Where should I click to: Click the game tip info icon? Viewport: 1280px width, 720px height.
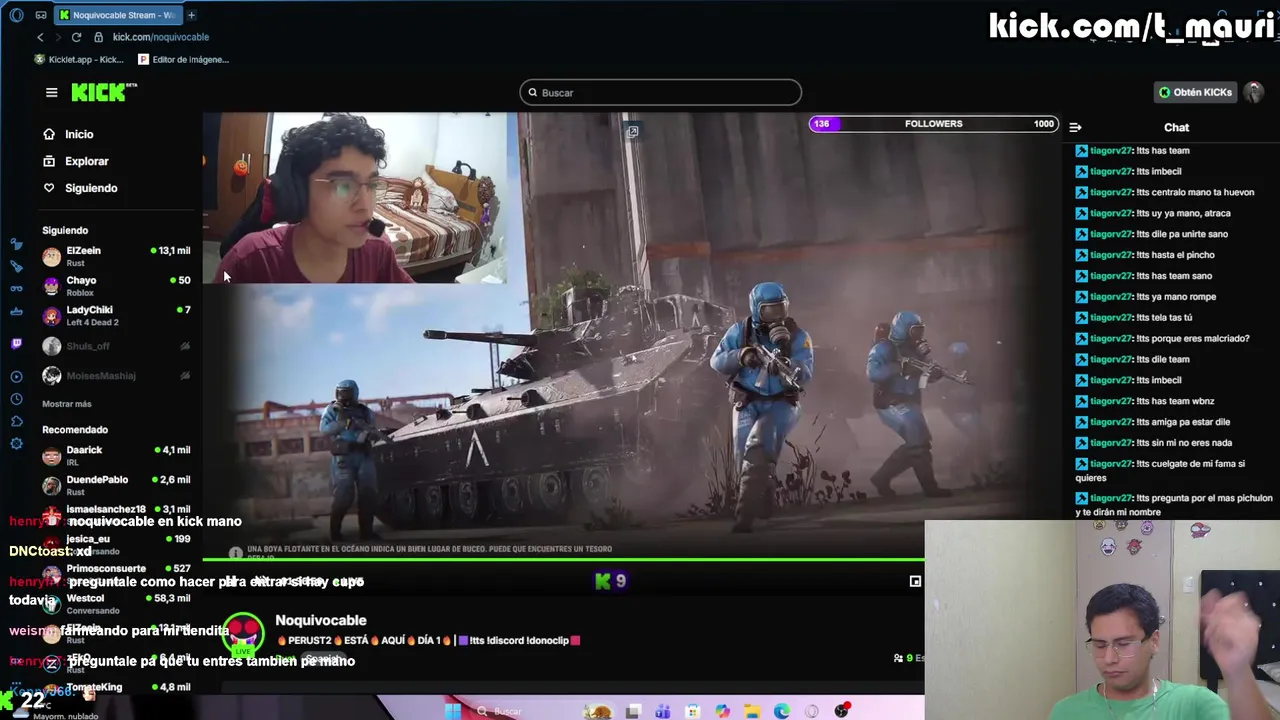[235, 552]
